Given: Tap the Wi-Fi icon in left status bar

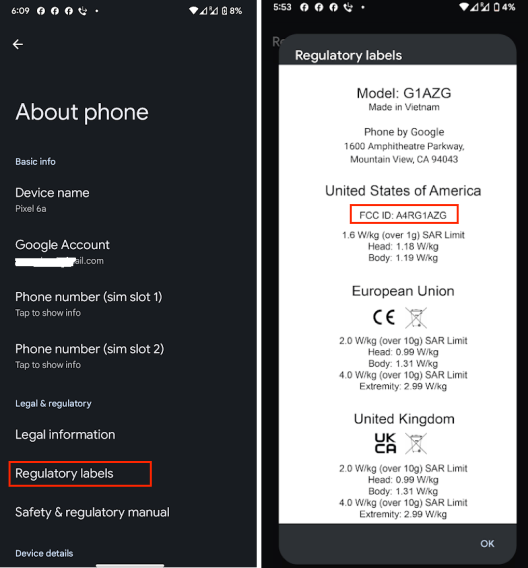Looking at the screenshot, I should pyautogui.click(x=194, y=11).
